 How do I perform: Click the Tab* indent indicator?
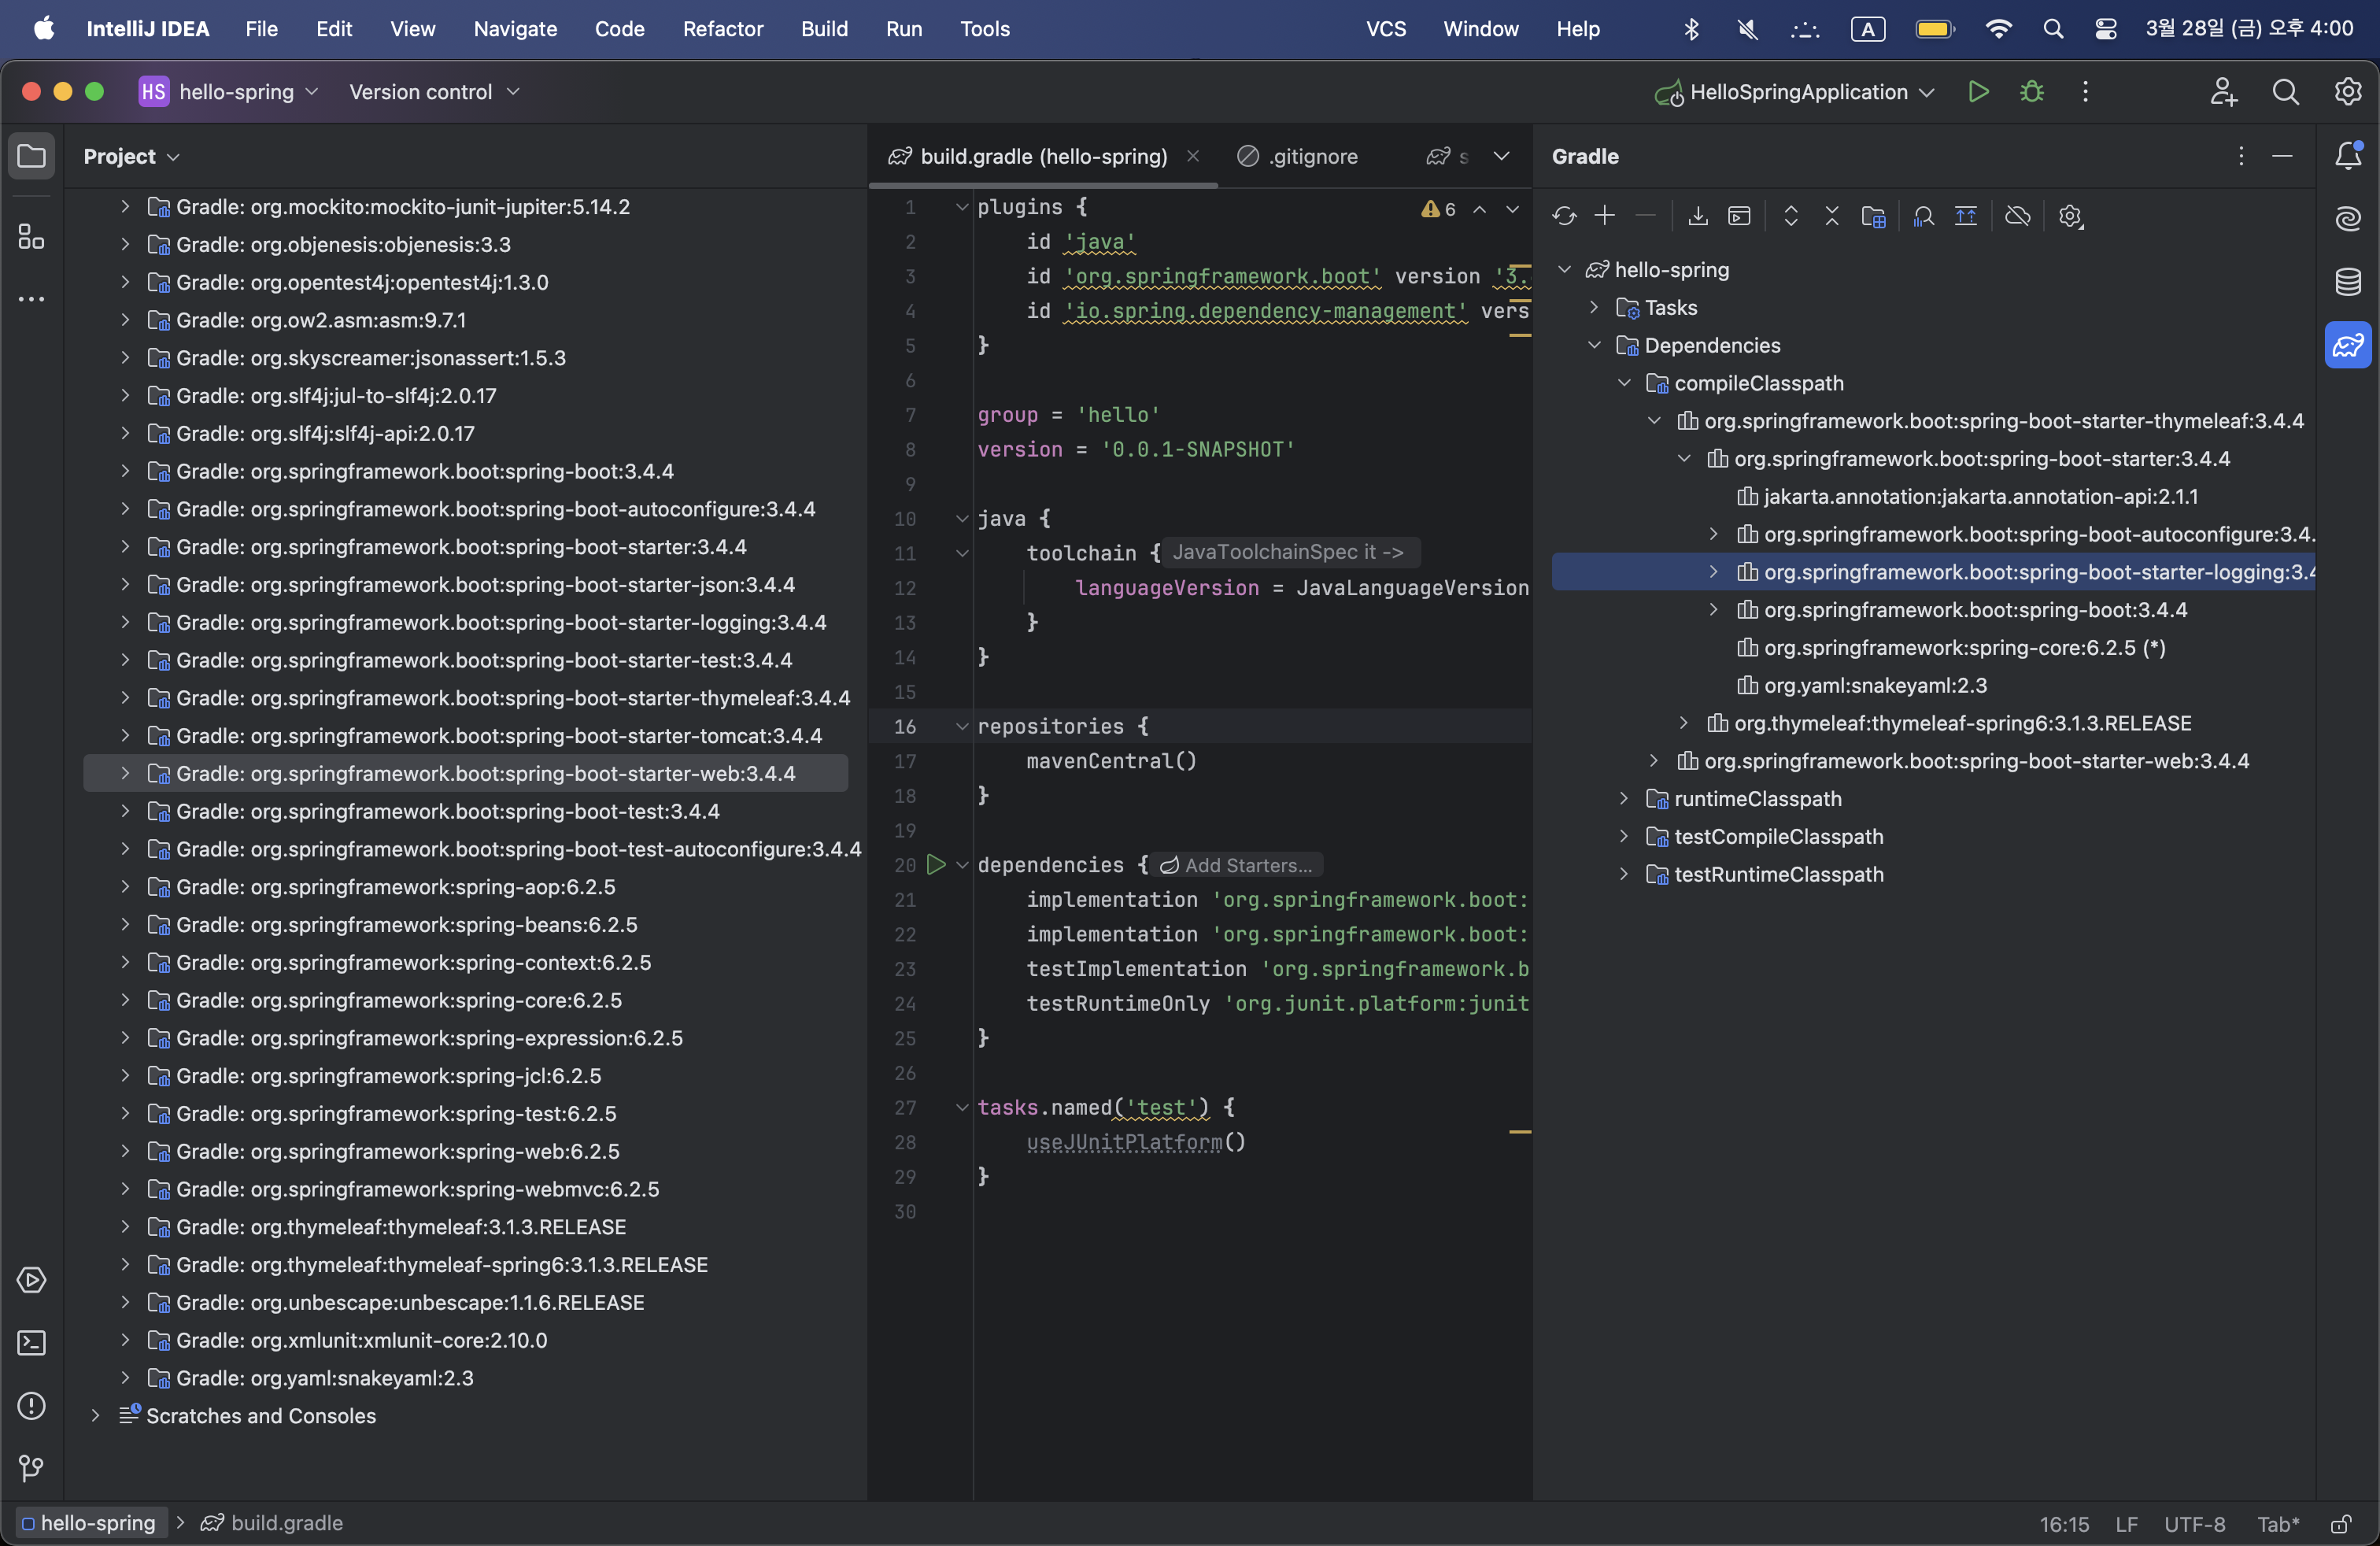pos(2278,1524)
